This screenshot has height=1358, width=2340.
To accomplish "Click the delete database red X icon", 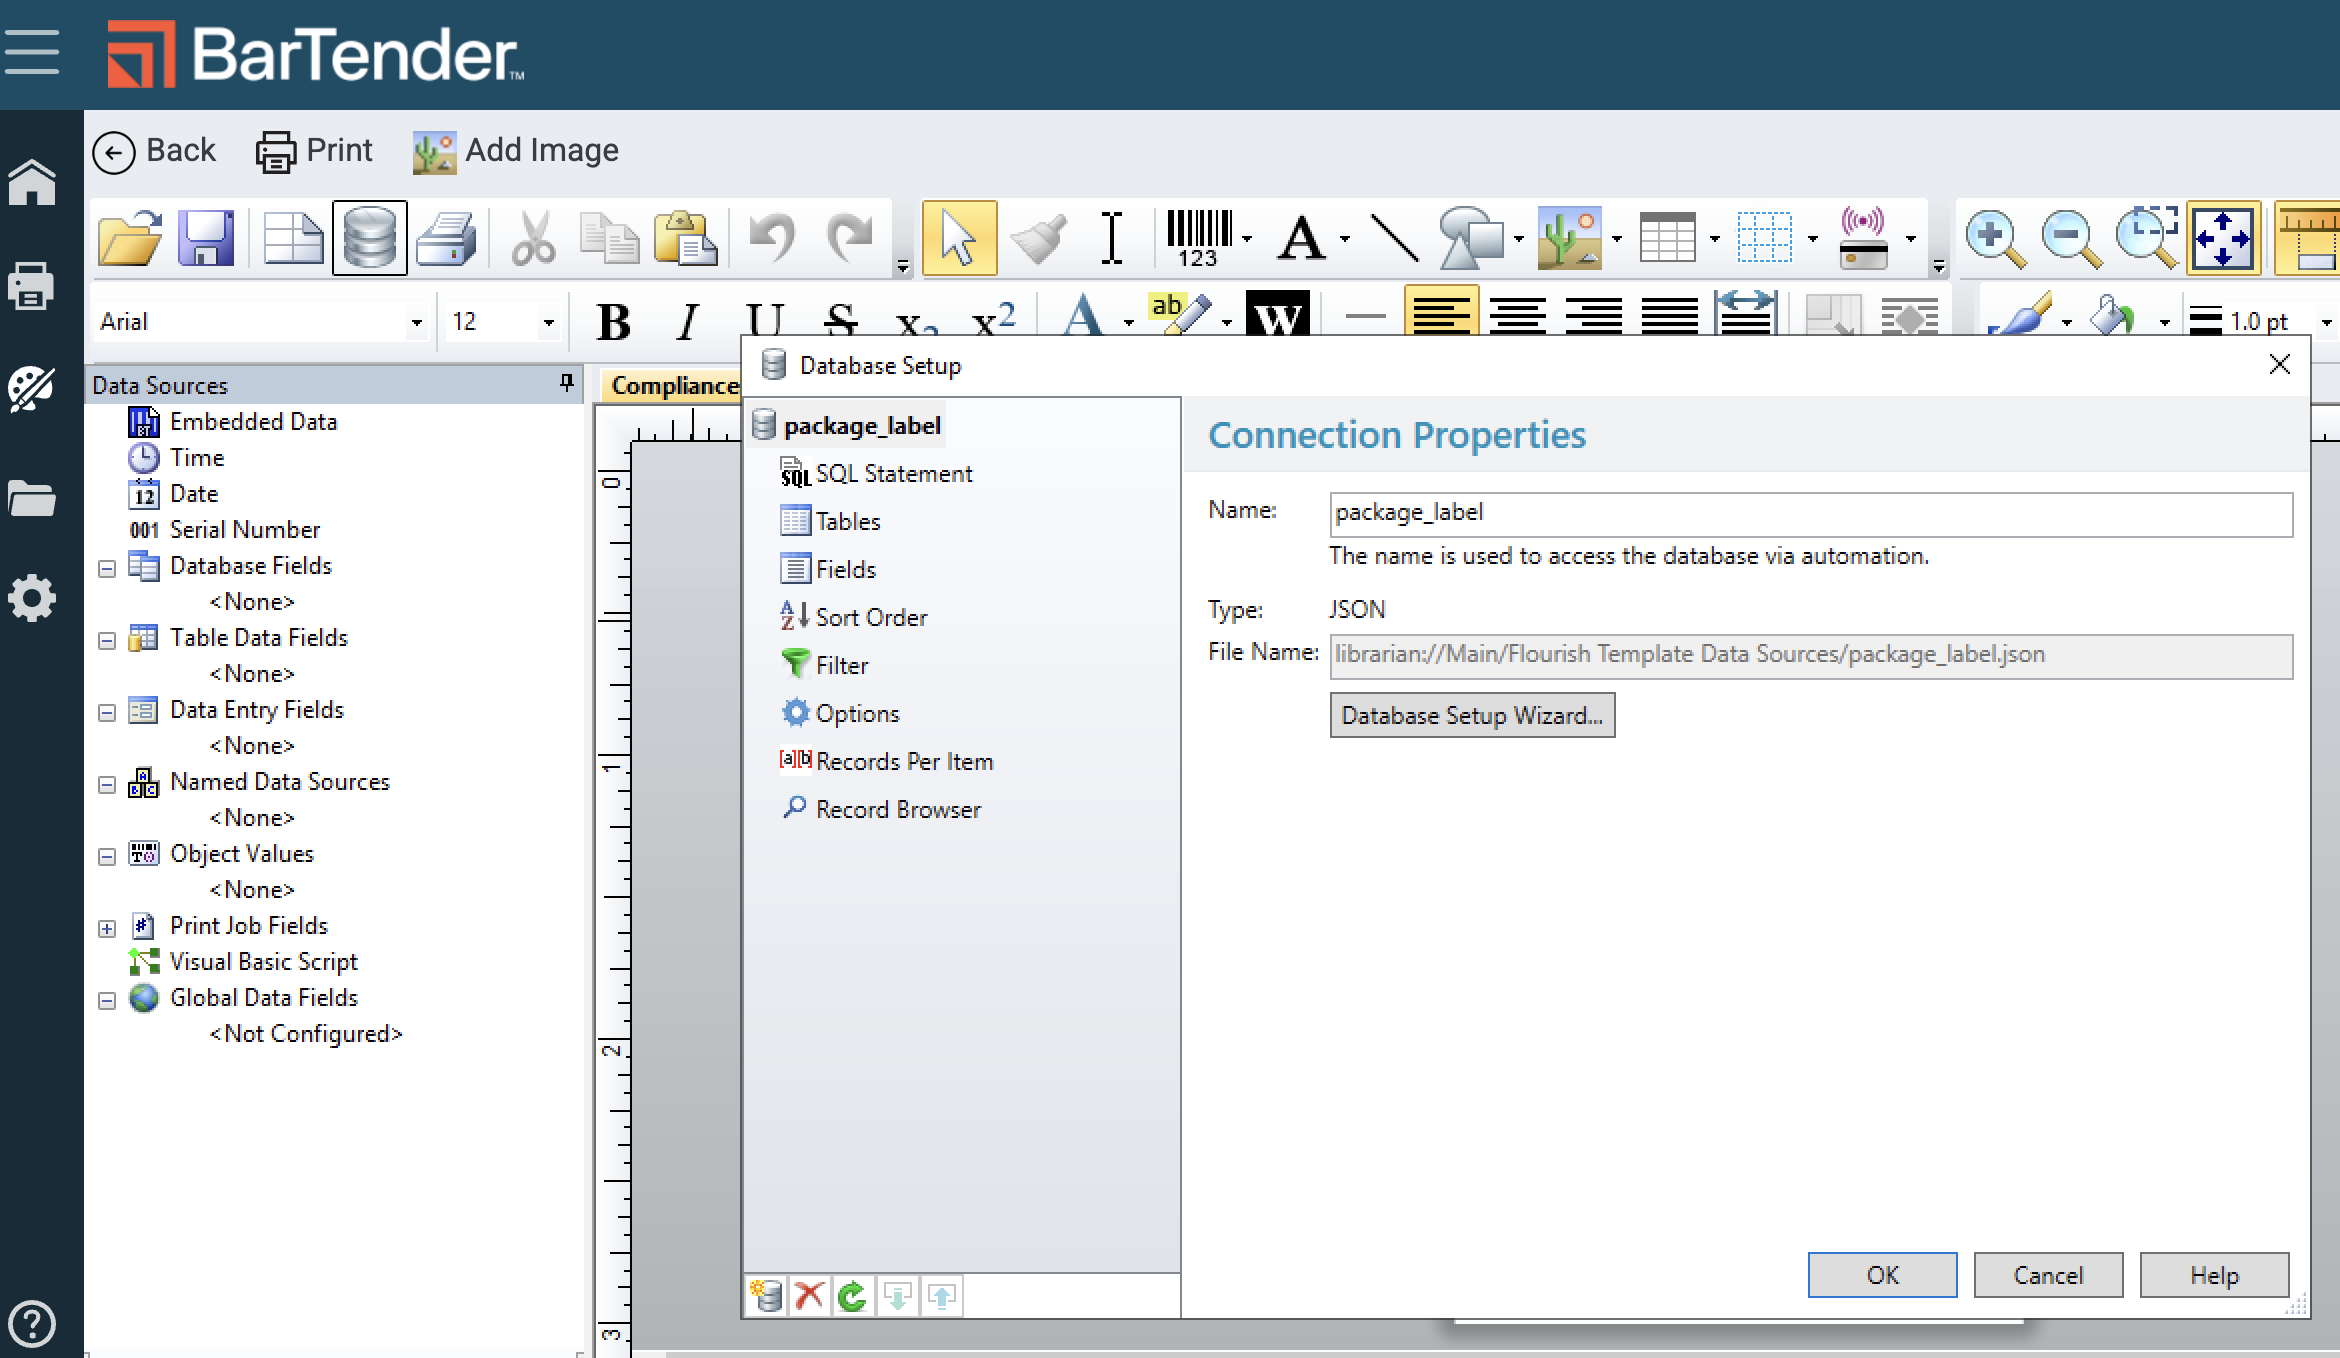I will point(809,1296).
